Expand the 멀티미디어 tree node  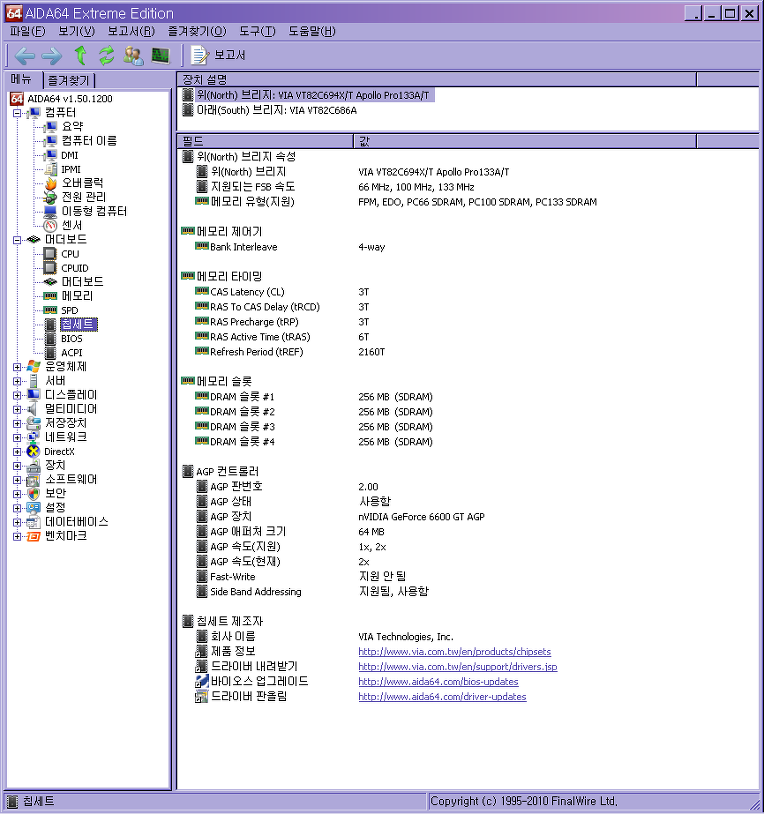pos(17,409)
